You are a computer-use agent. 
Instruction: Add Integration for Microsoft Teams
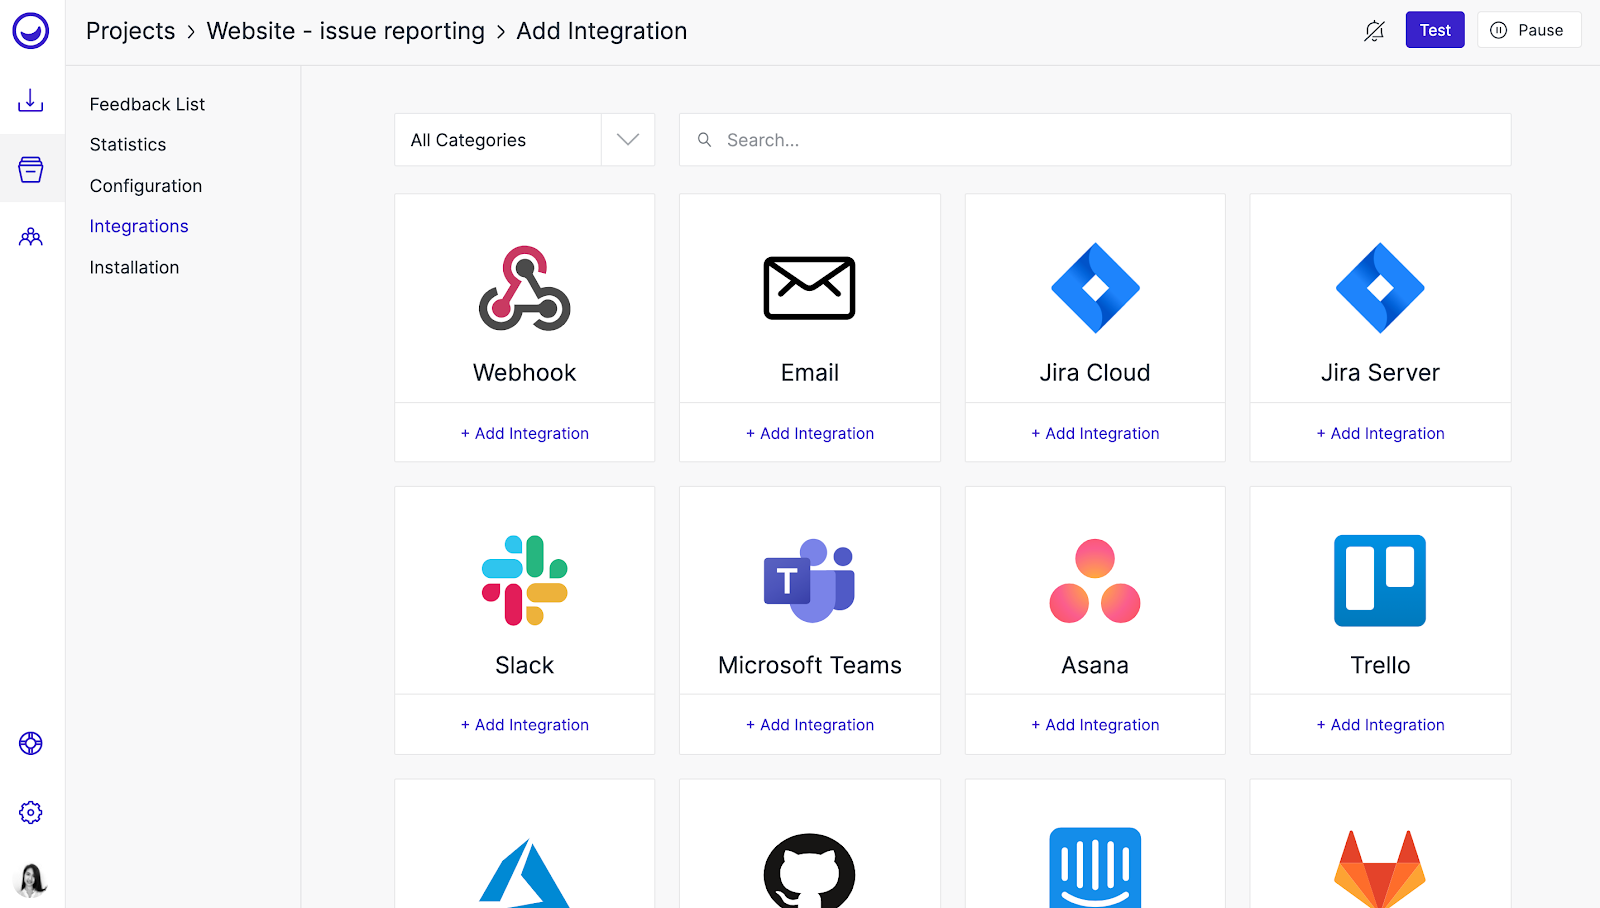(x=809, y=725)
